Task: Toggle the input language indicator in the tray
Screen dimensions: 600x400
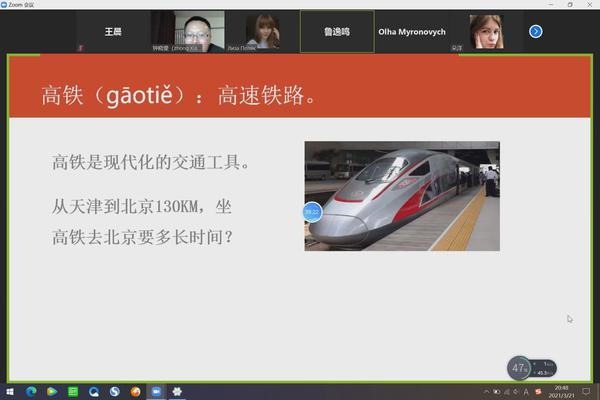Action: pos(527,392)
